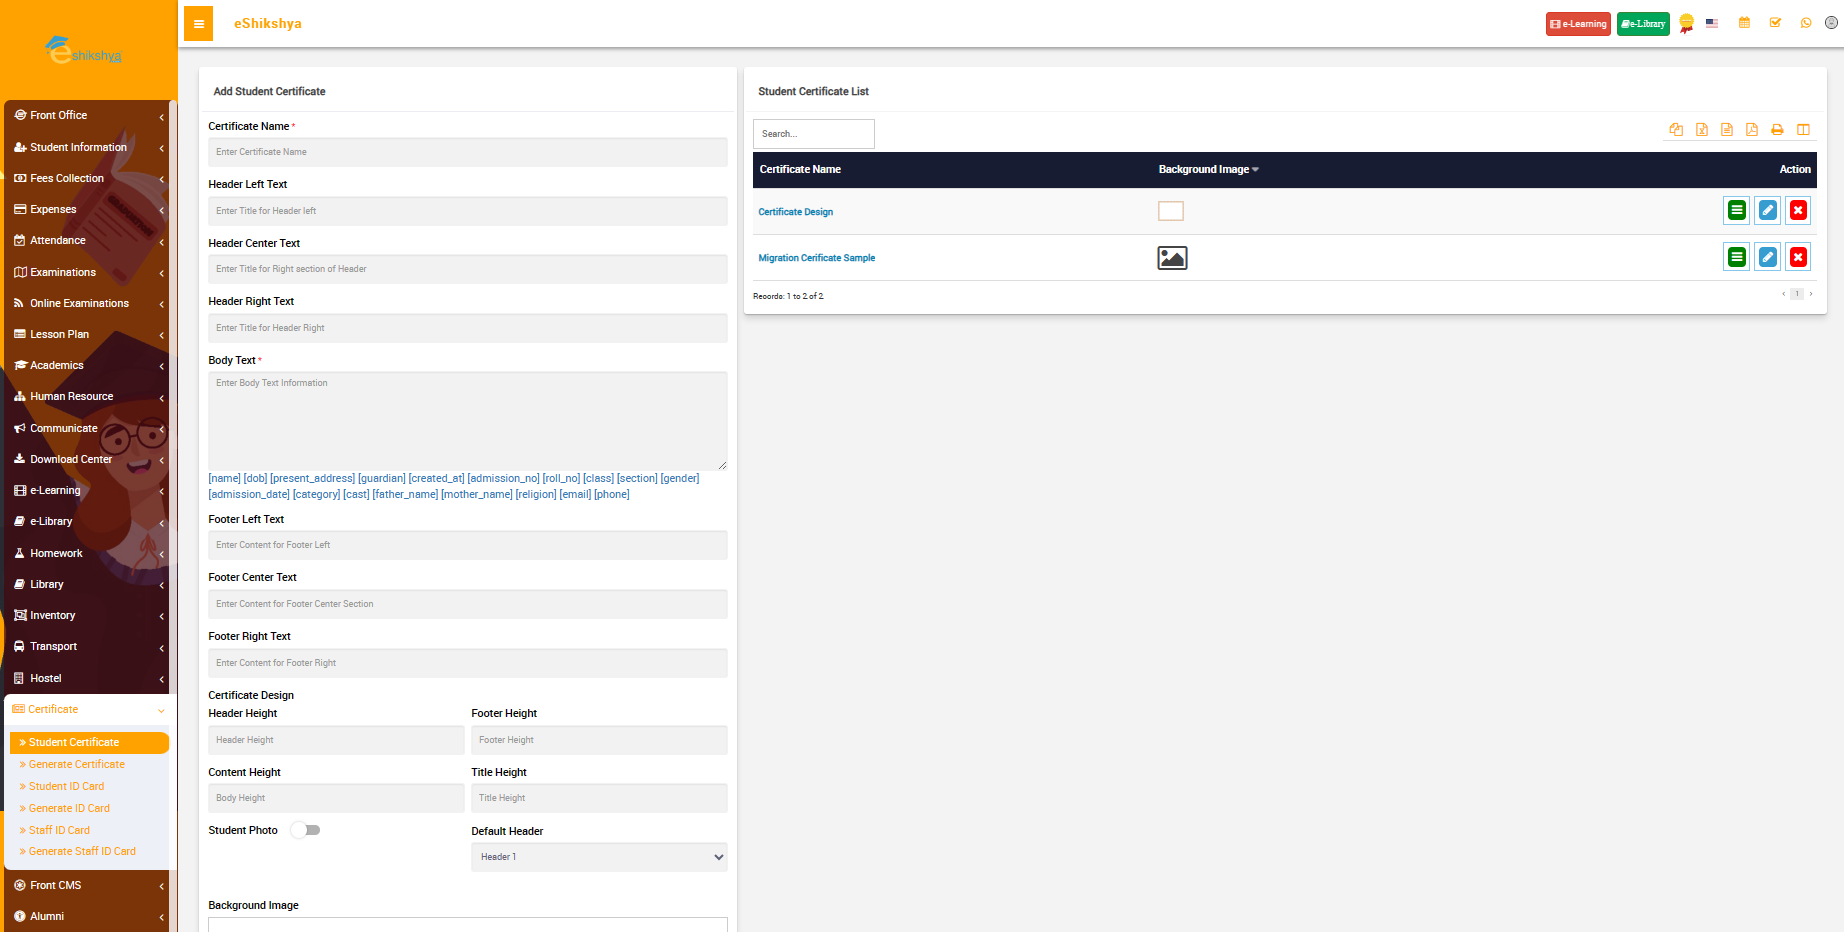This screenshot has height=932, width=1844.
Task: Click the red e-Learning button
Action: tap(1577, 24)
